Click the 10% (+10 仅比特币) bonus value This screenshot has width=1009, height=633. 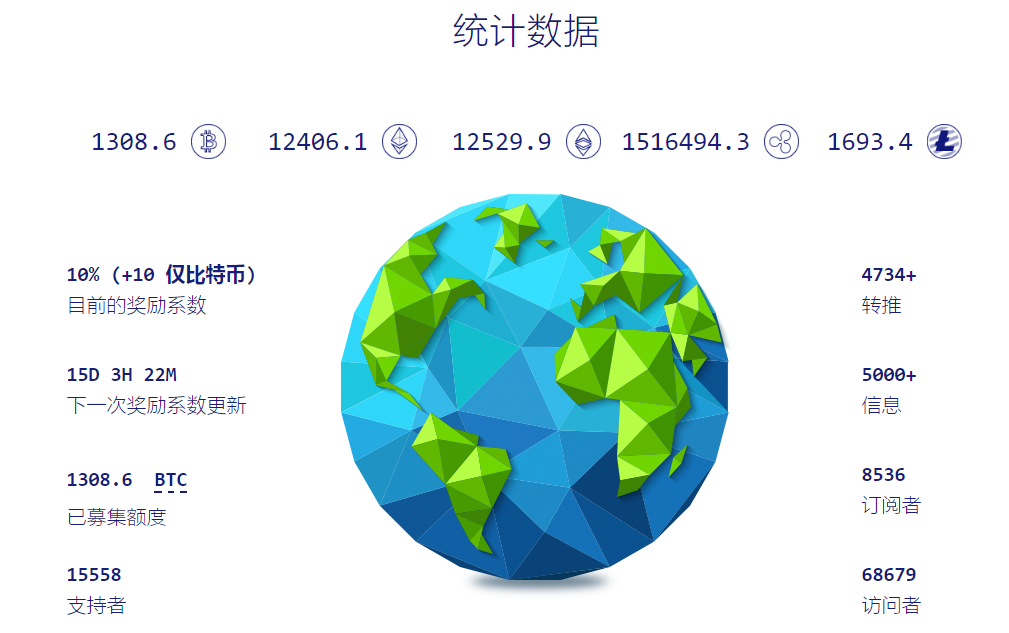(163, 275)
